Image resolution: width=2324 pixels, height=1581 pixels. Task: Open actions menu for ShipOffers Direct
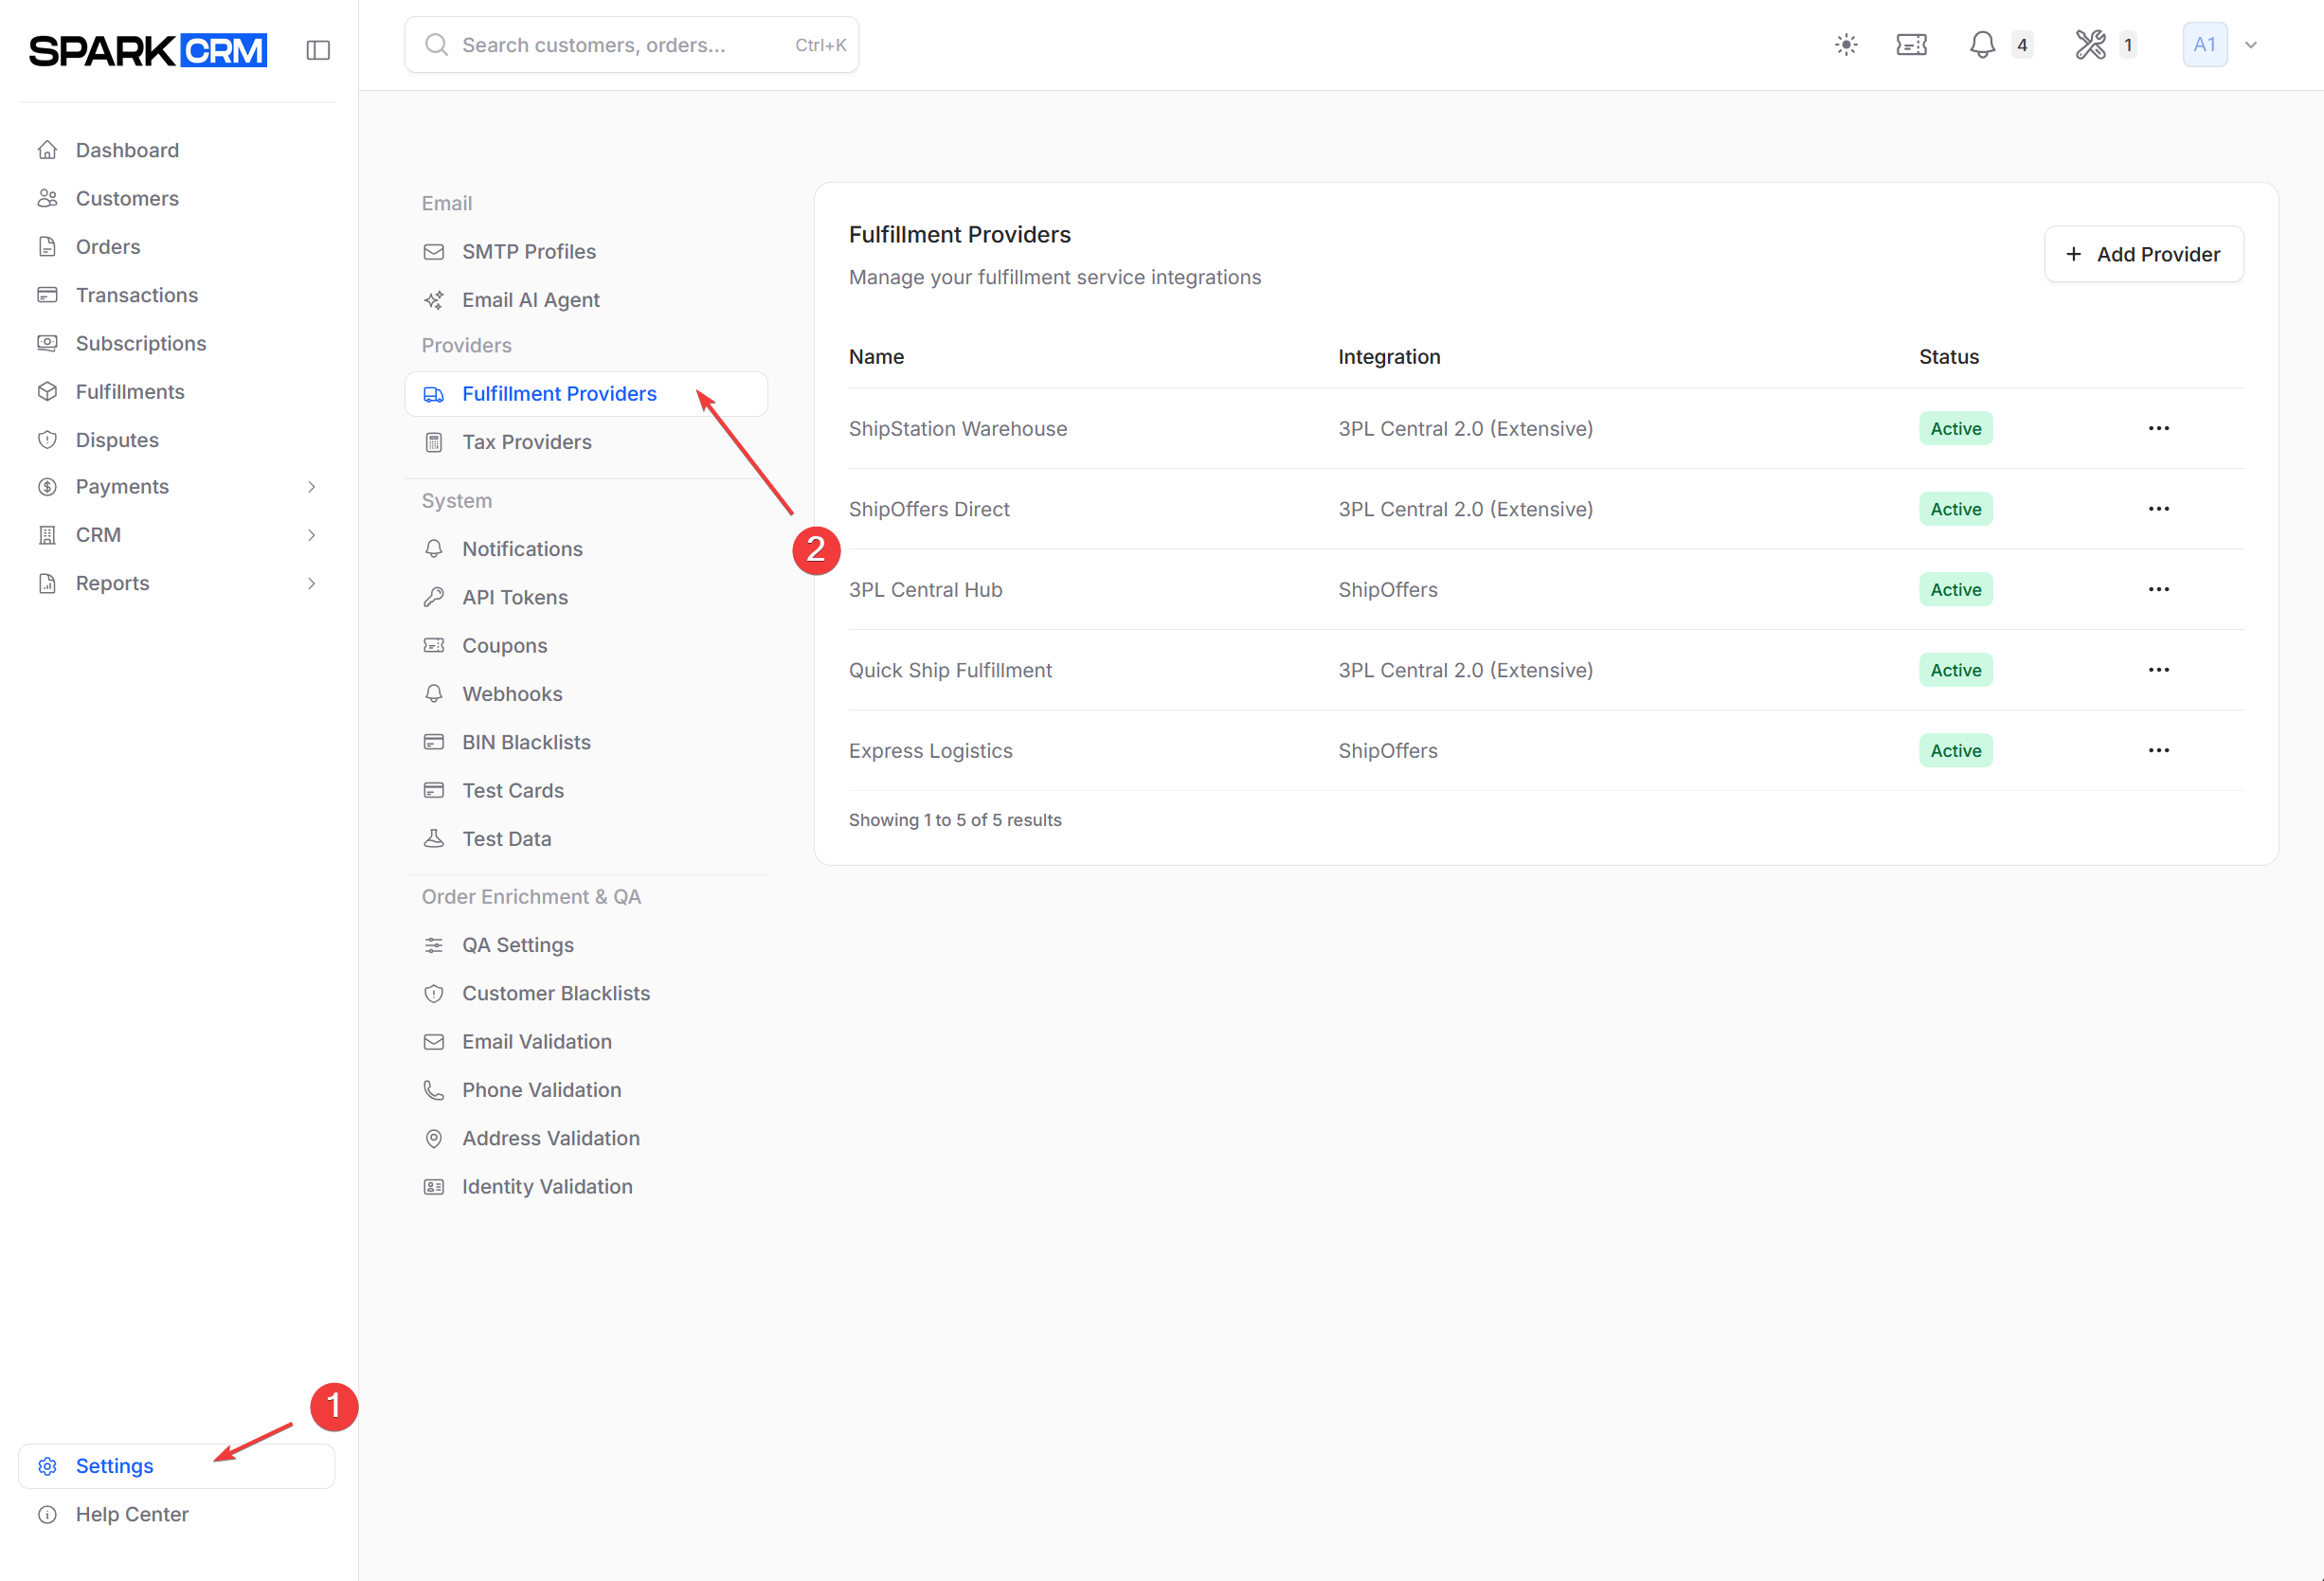click(x=2158, y=509)
